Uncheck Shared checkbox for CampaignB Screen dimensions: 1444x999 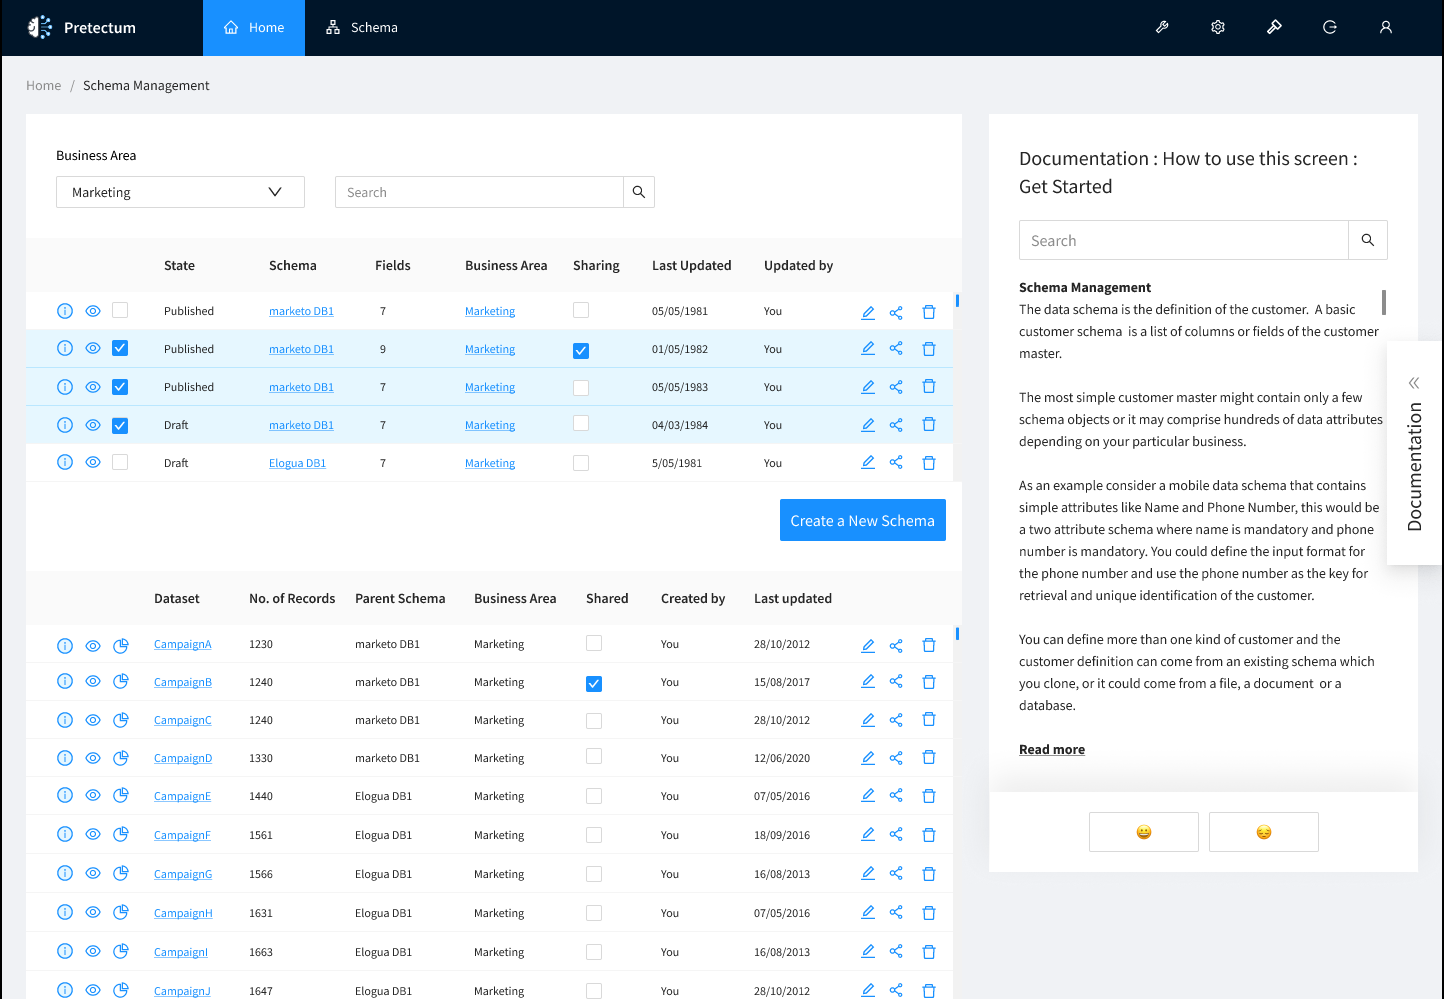point(594,684)
